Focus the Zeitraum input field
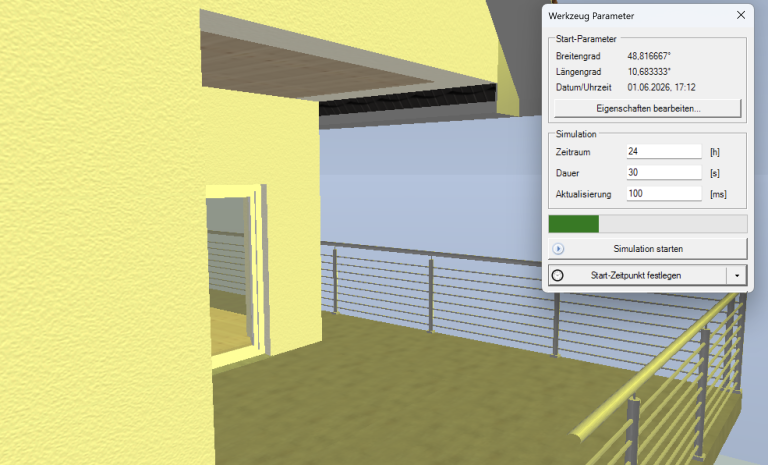Viewport: 768px width, 465px height. [x=663, y=151]
